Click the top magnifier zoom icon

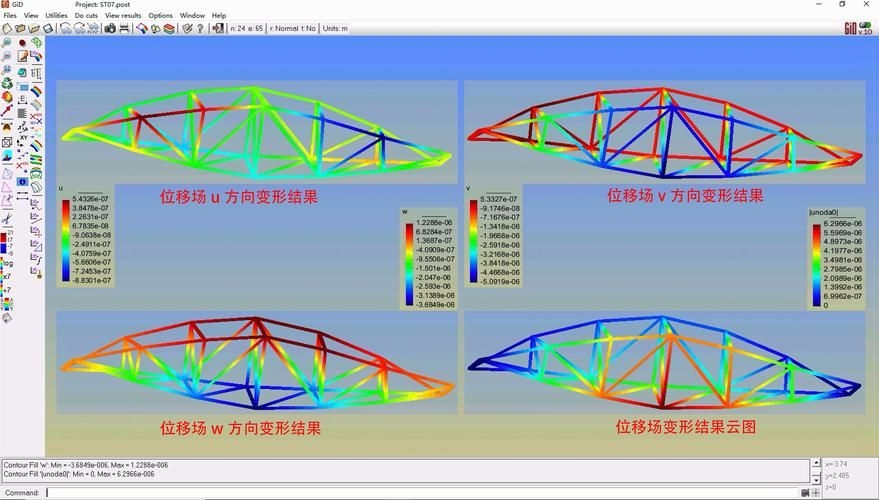pyautogui.click(x=7, y=43)
